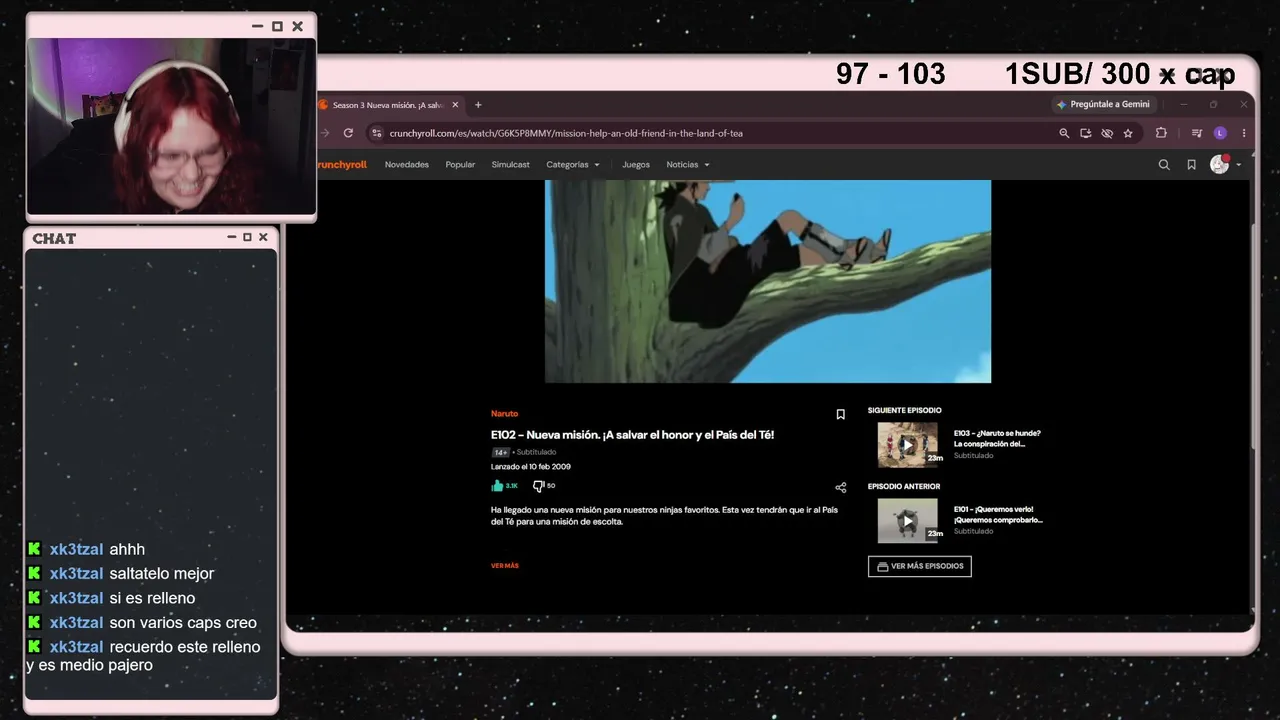Open Crunchyroll search magnifier icon
This screenshot has height=720, width=1280.
pos(1164,165)
